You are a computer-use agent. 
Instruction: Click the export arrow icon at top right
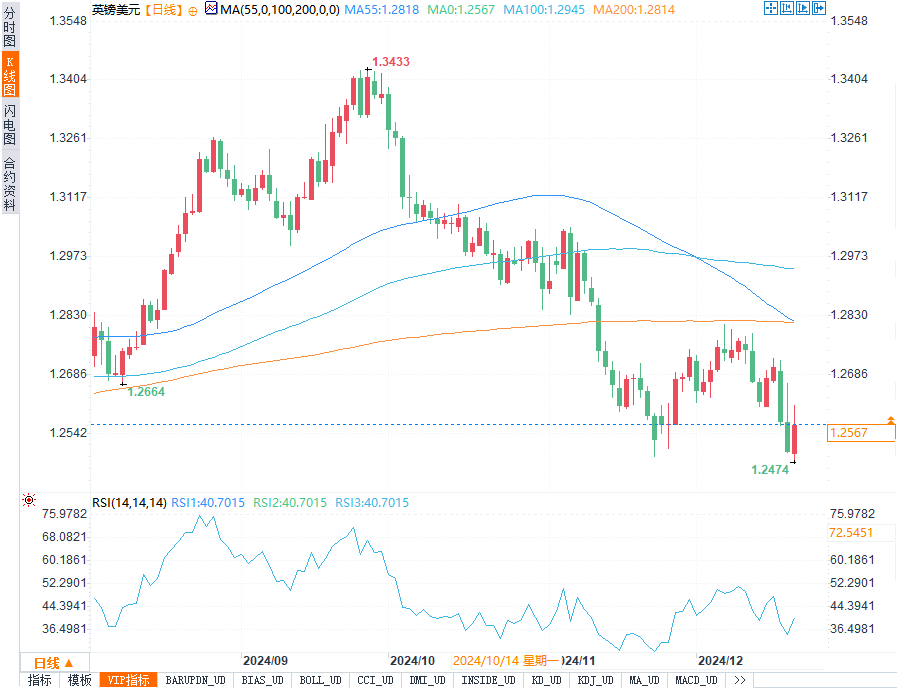(819, 8)
